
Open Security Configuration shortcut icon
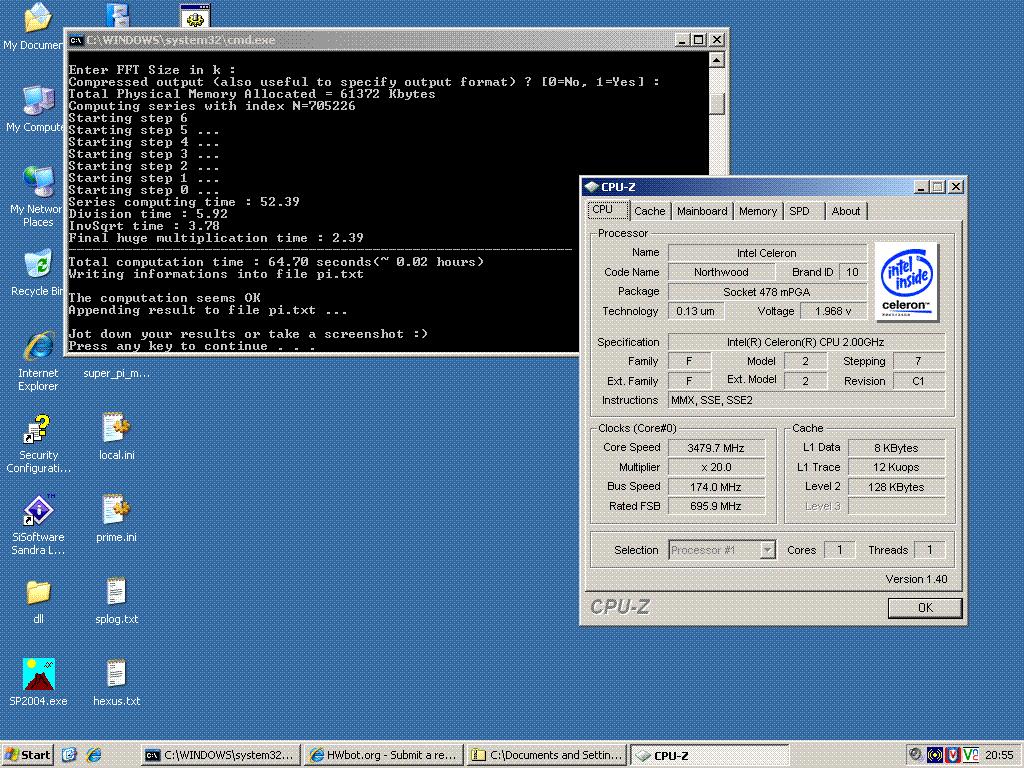[37, 429]
